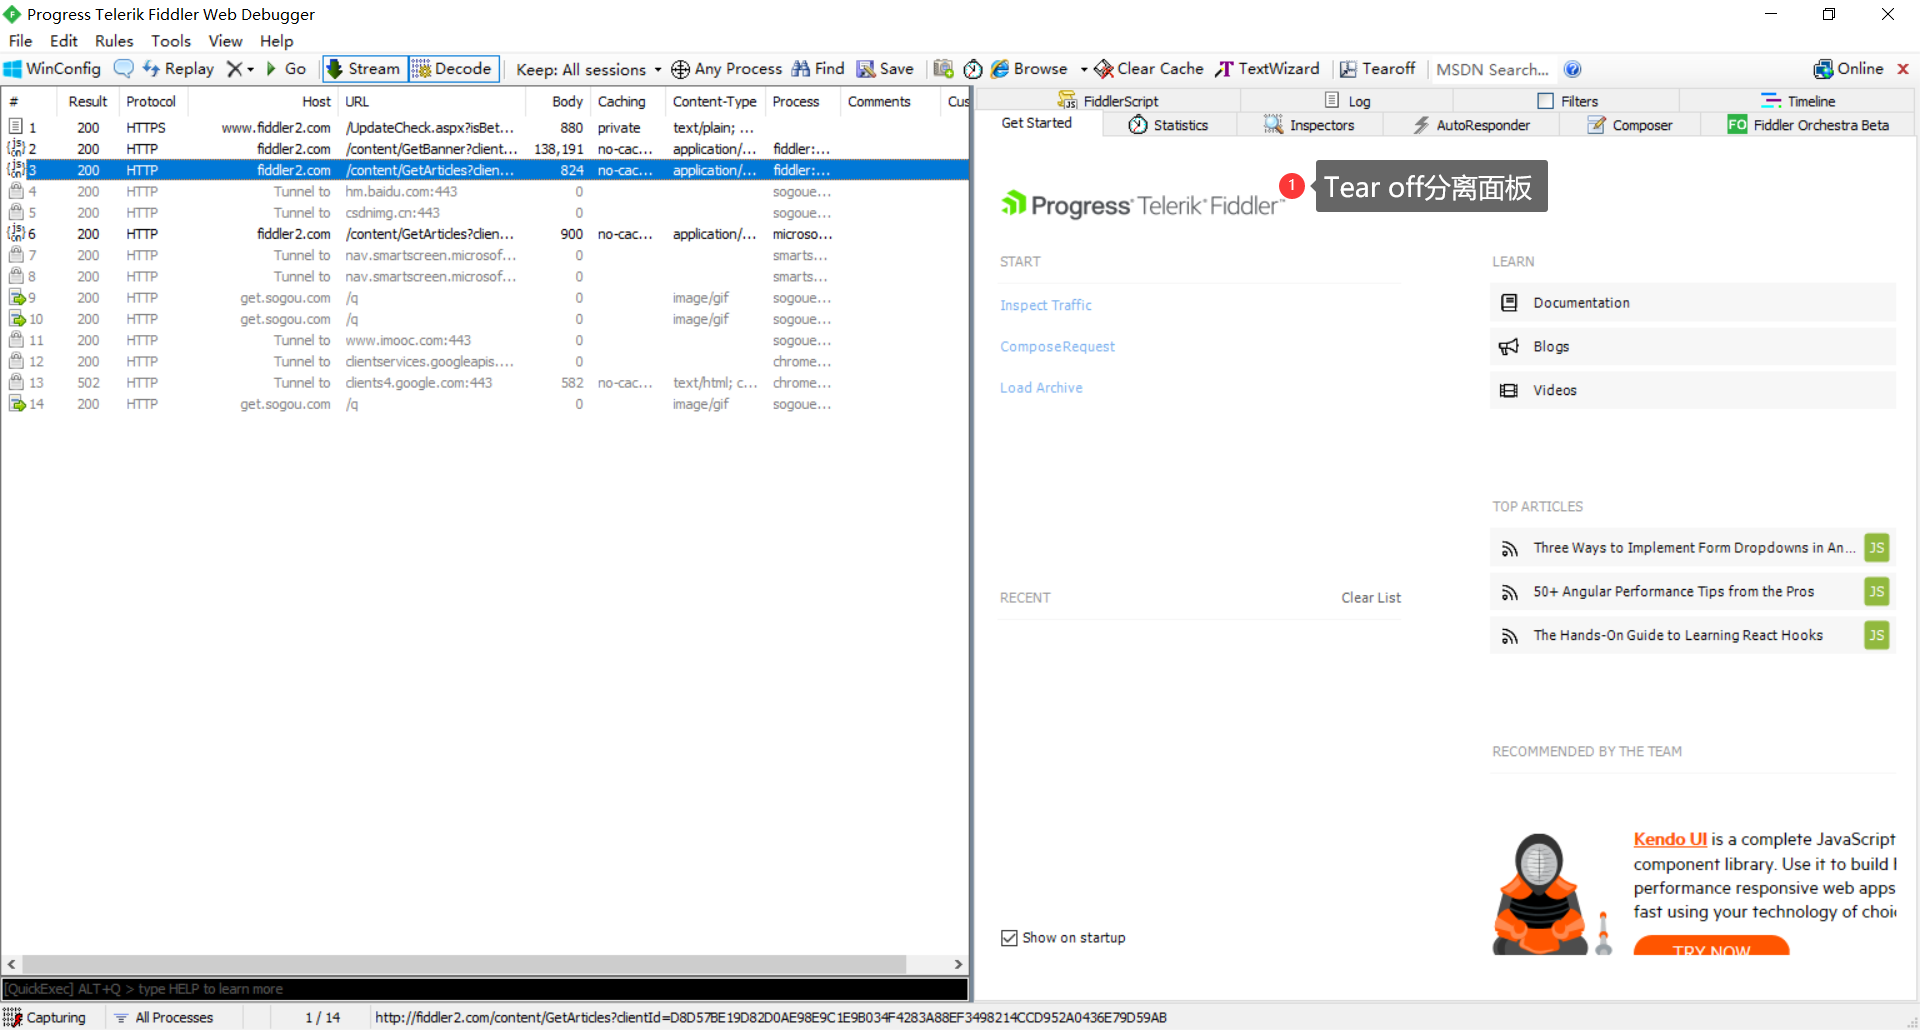Open the Rules menu
1920x1030 pixels.
pyautogui.click(x=114, y=41)
